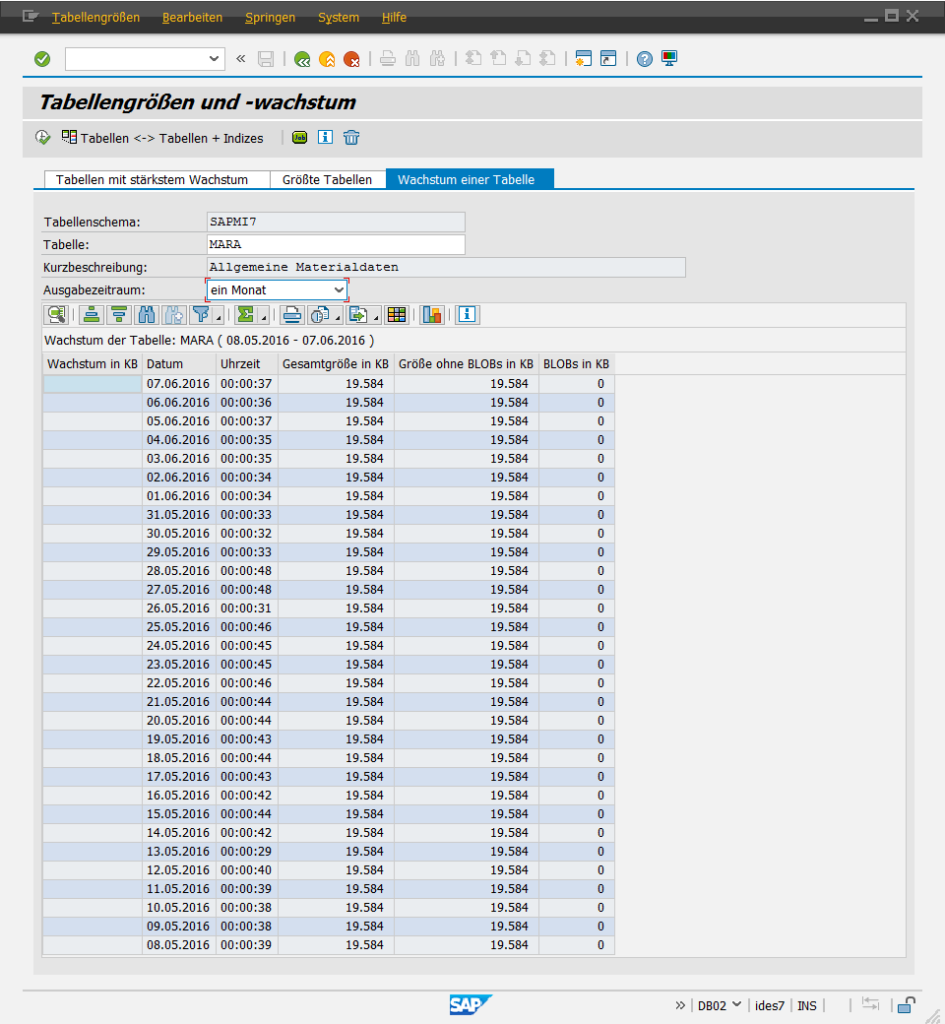Click the Datum column header
Image resolution: width=945 pixels, height=1024 pixels.
[179, 364]
